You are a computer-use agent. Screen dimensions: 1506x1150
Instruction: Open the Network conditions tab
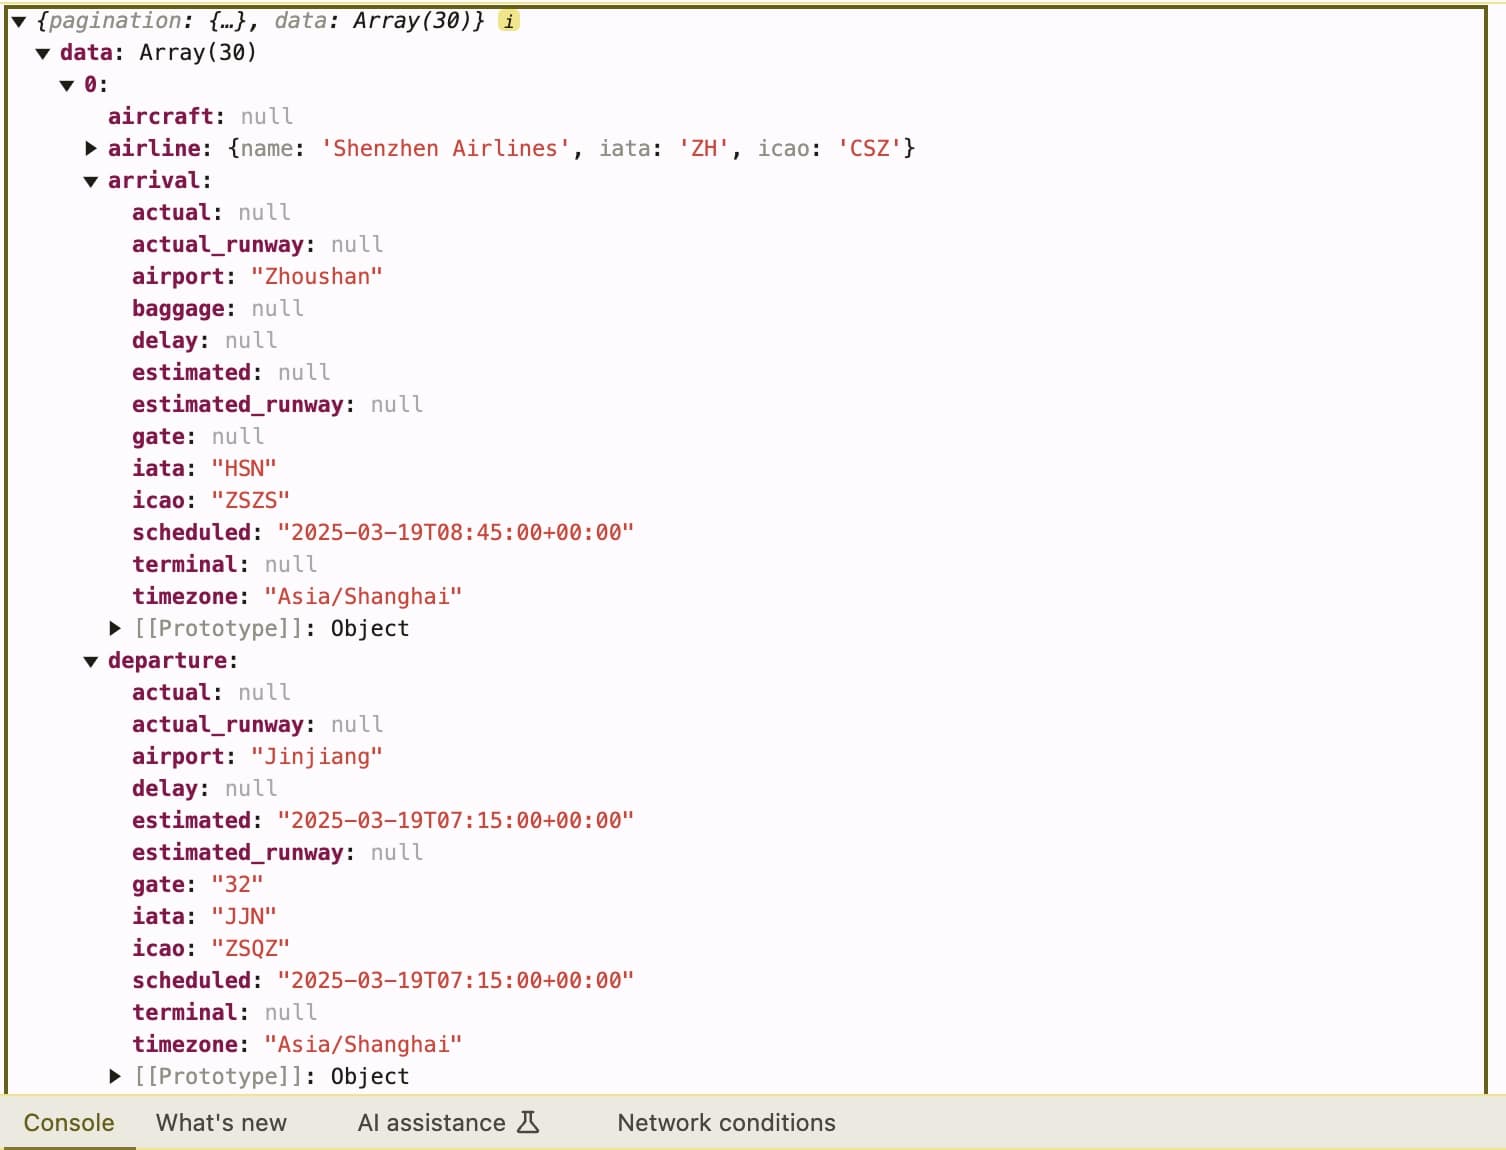[726, 1122]
